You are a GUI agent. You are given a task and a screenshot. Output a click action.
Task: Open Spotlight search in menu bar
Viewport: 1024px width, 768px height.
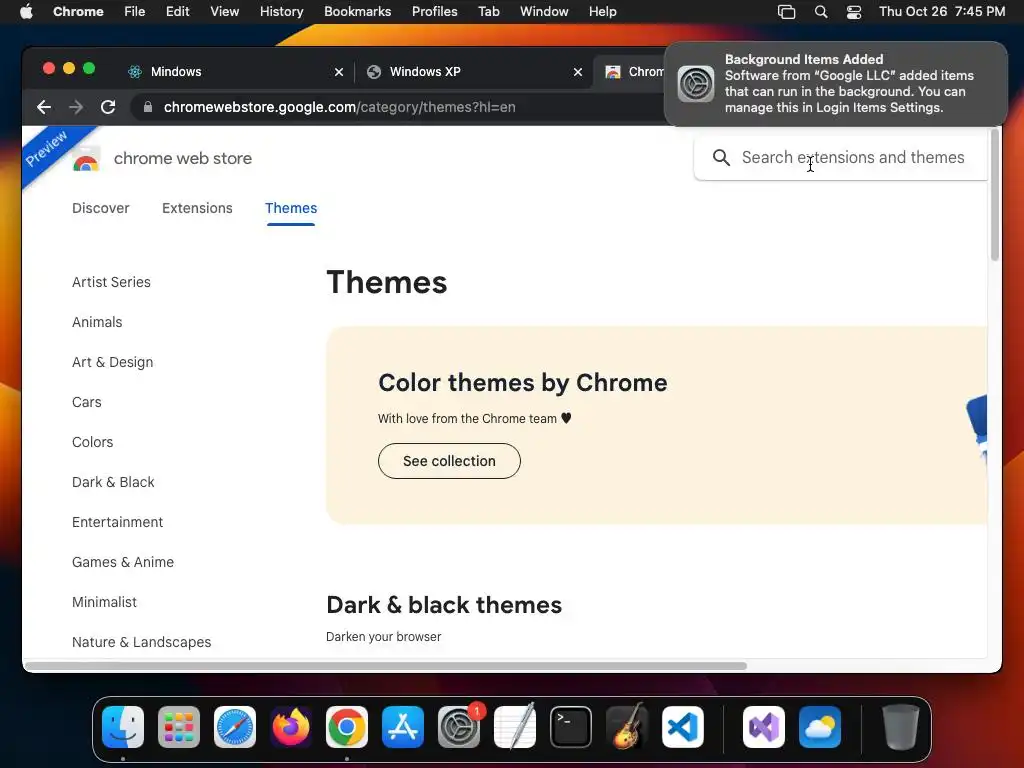point(821,12)
